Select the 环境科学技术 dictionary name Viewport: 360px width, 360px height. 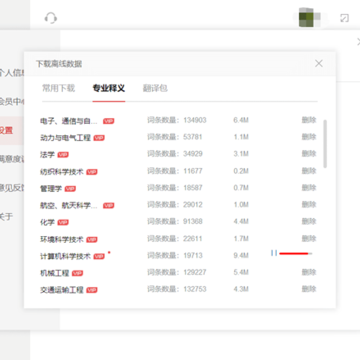click(62, 239)
